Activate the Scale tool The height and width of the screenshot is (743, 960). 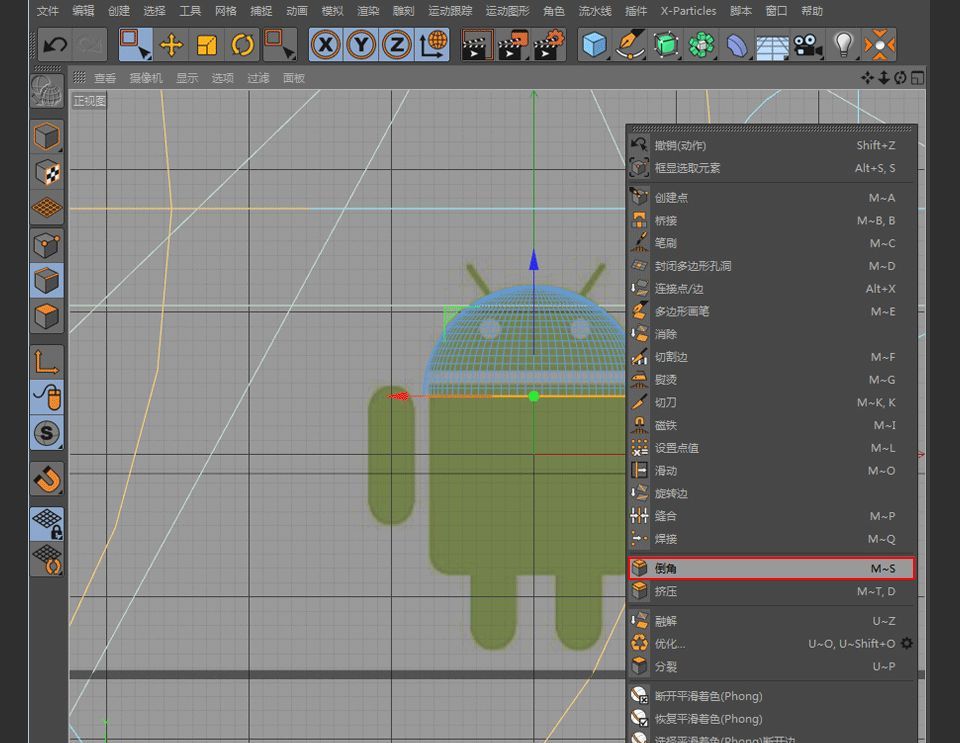click(206, 45)
